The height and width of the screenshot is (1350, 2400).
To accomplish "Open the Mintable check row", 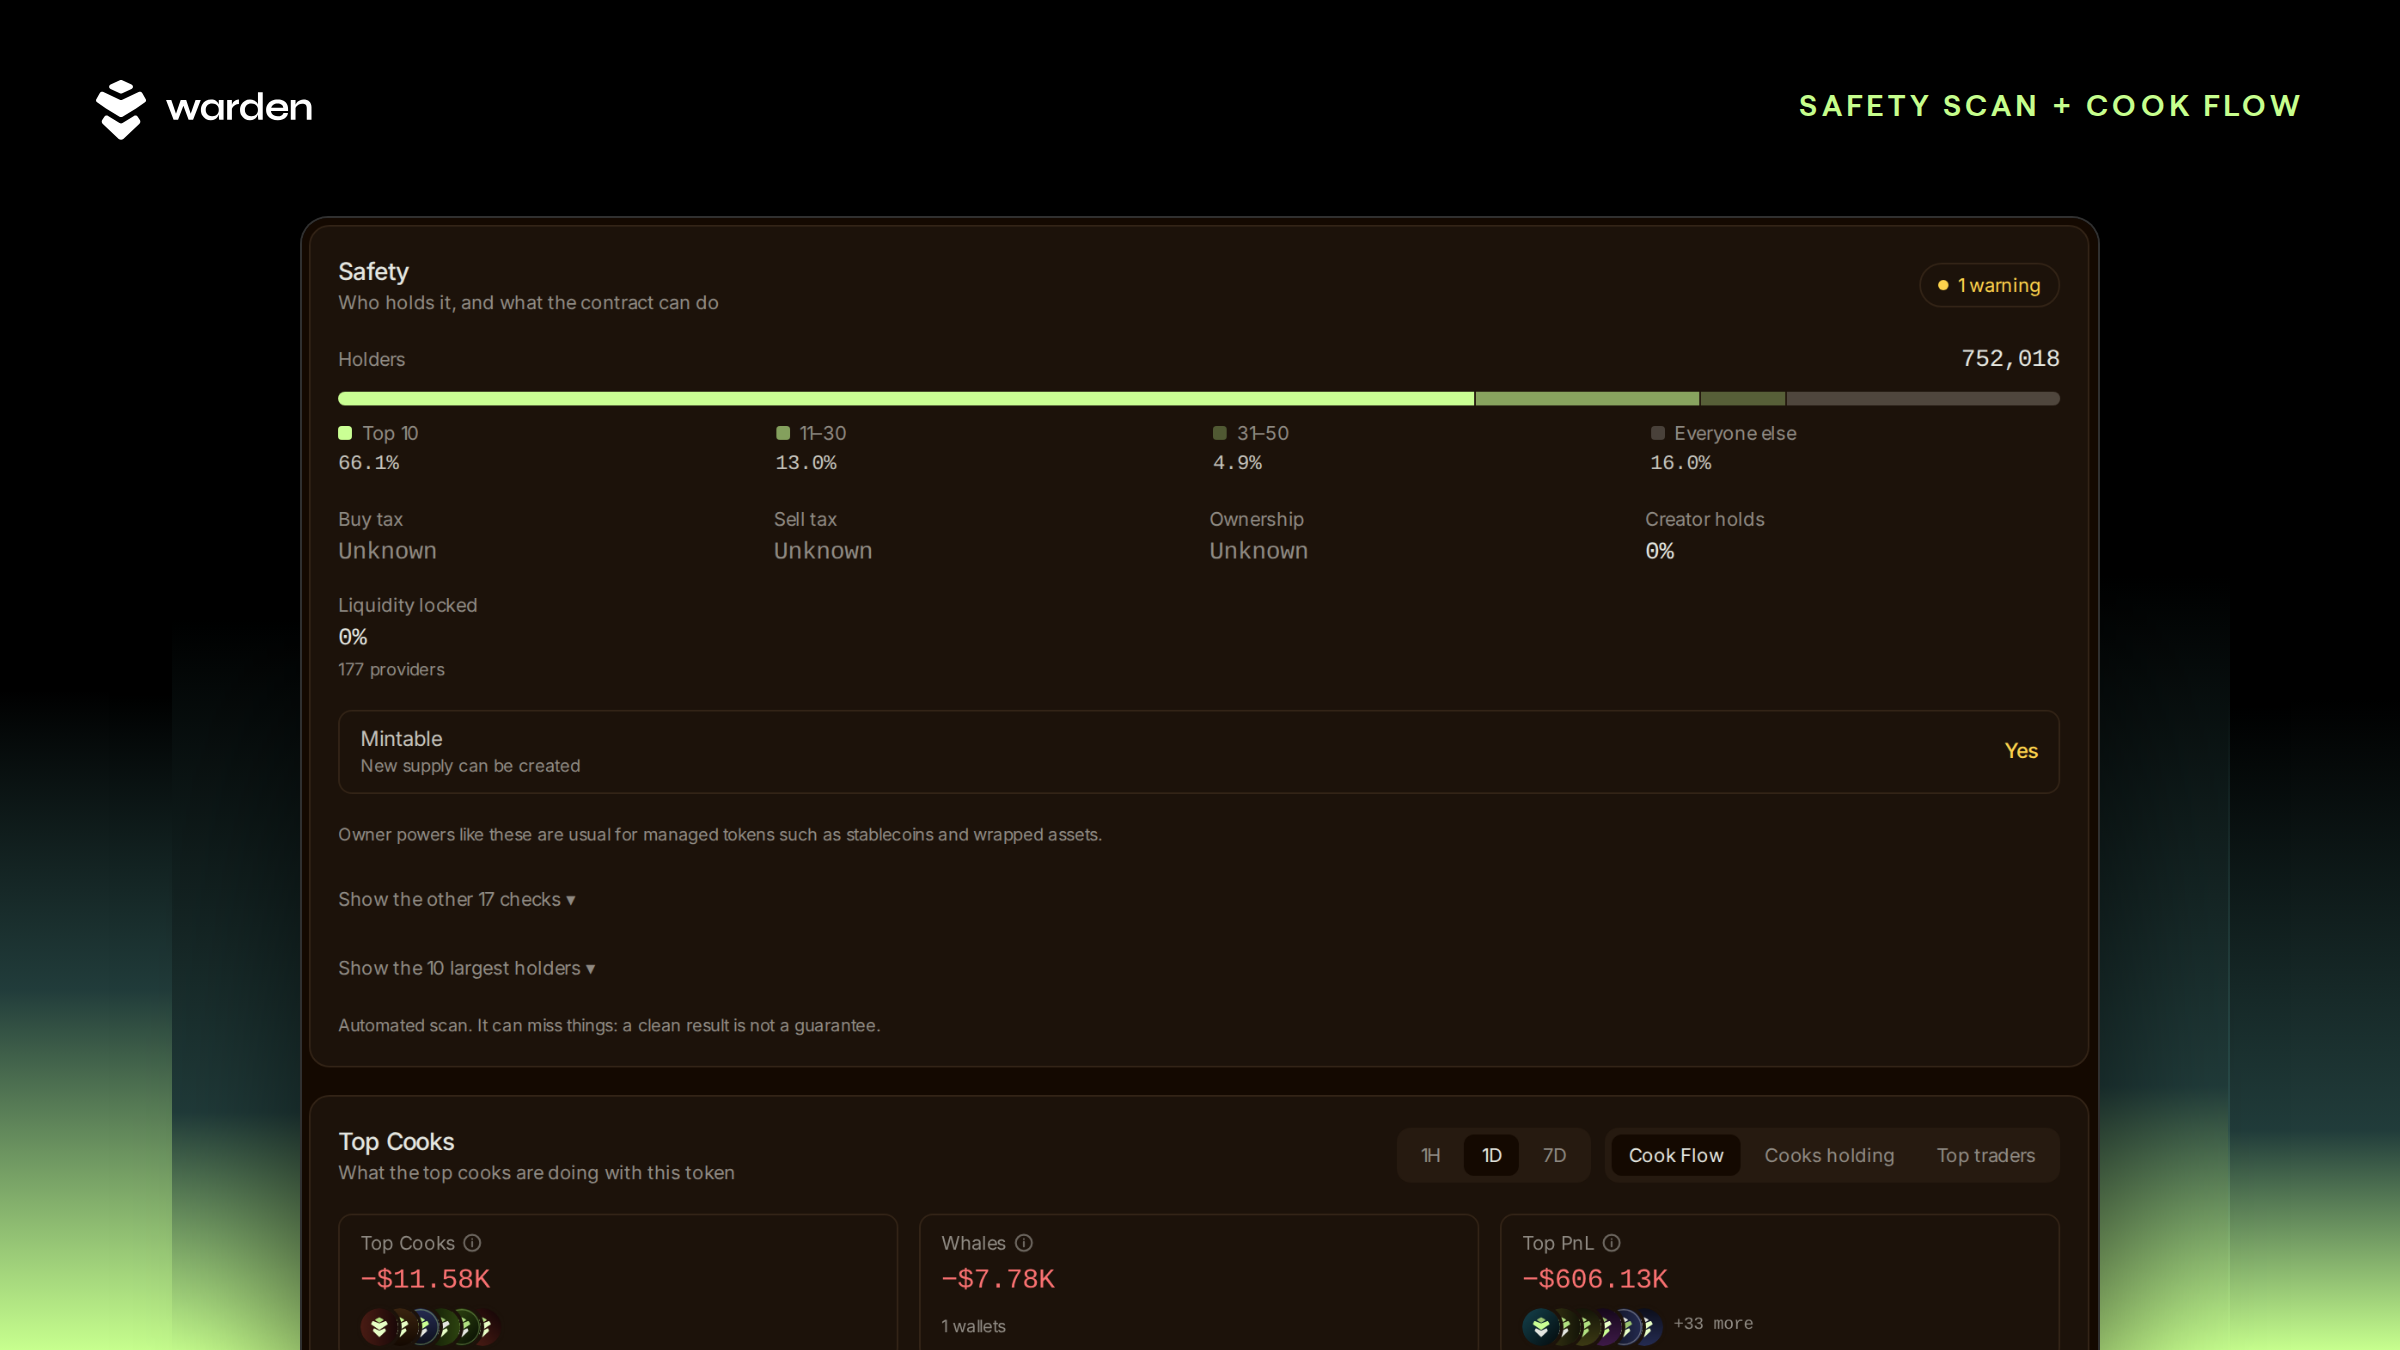I will pos(1199,752).
